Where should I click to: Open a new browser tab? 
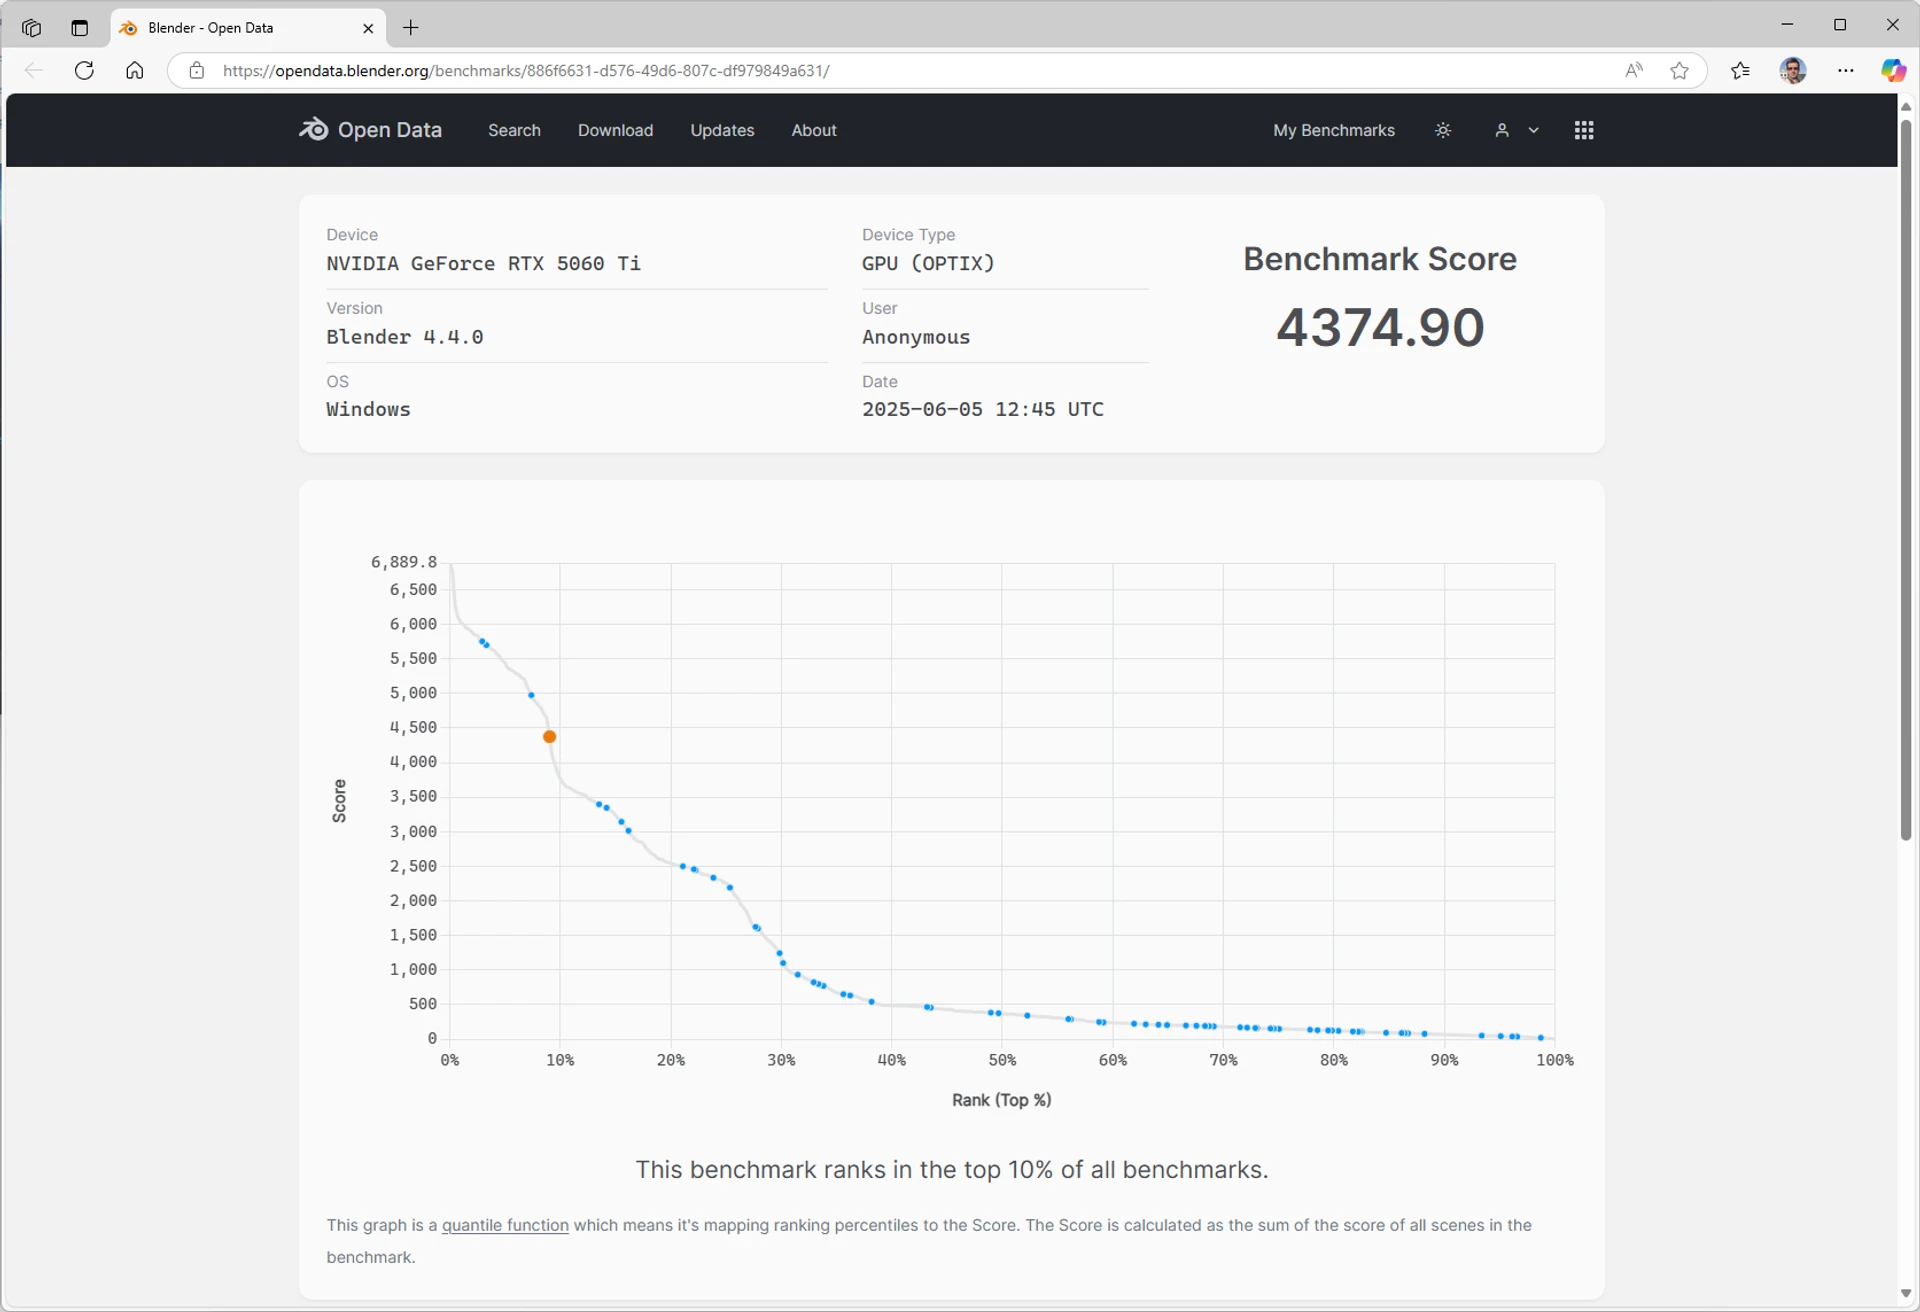411,28
